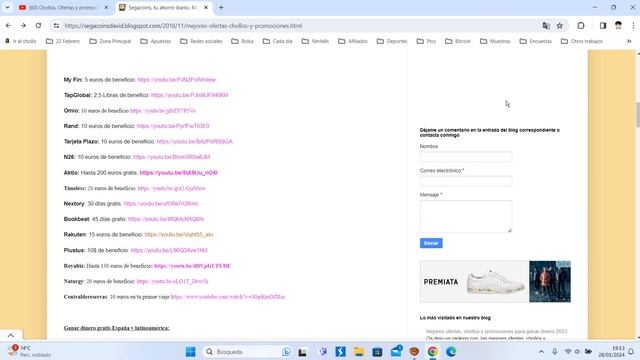Image resolution: width=640 pixels, height=360 pixels.
Task: Open the 'Bolsa' bookmark folder
Action: (242, 41)
